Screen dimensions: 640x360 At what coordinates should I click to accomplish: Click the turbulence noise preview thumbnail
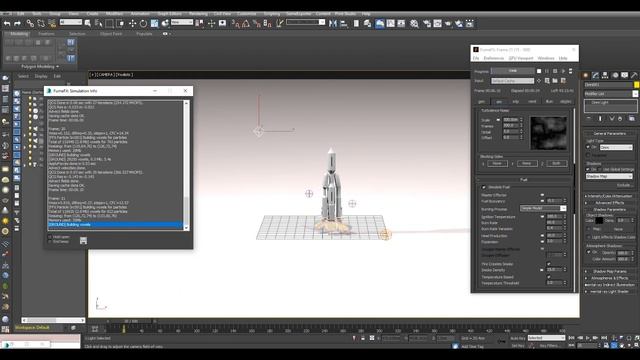pos(548,133)
